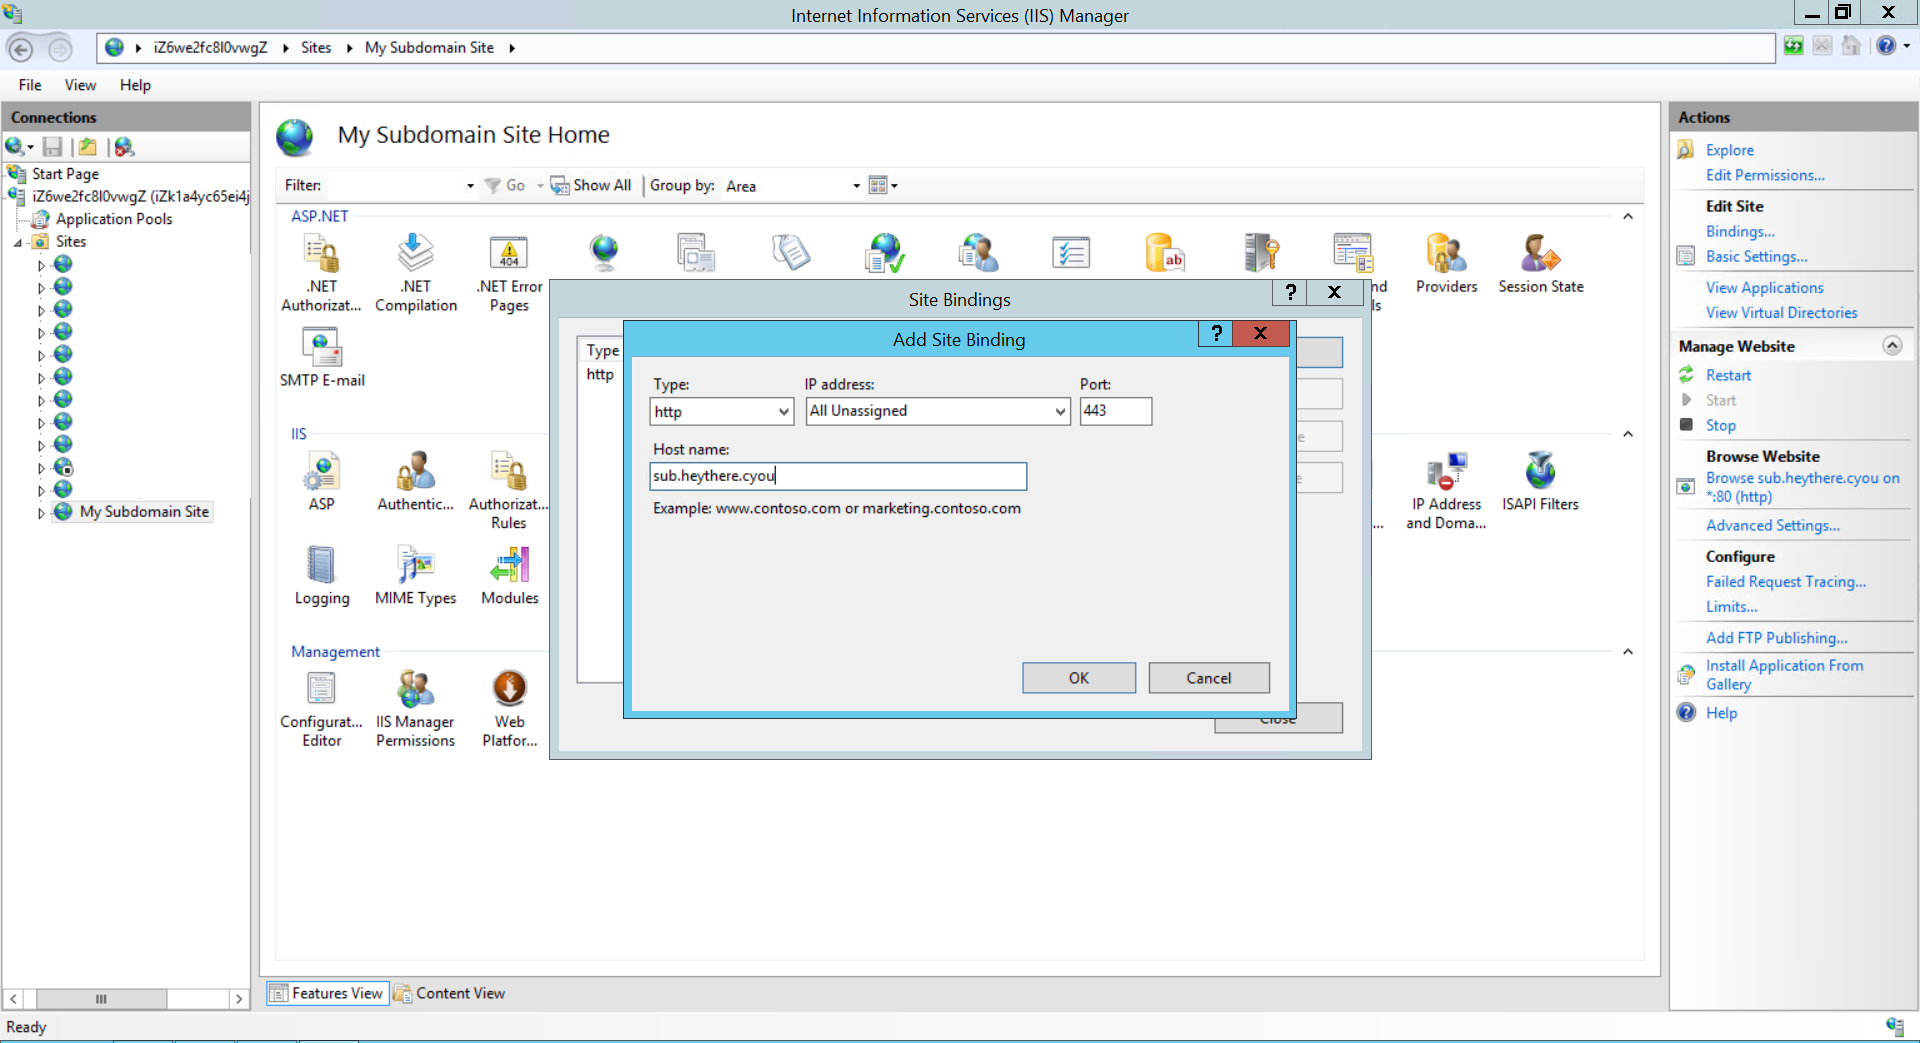
Task: Open the Logging feature
Action: 322,576
